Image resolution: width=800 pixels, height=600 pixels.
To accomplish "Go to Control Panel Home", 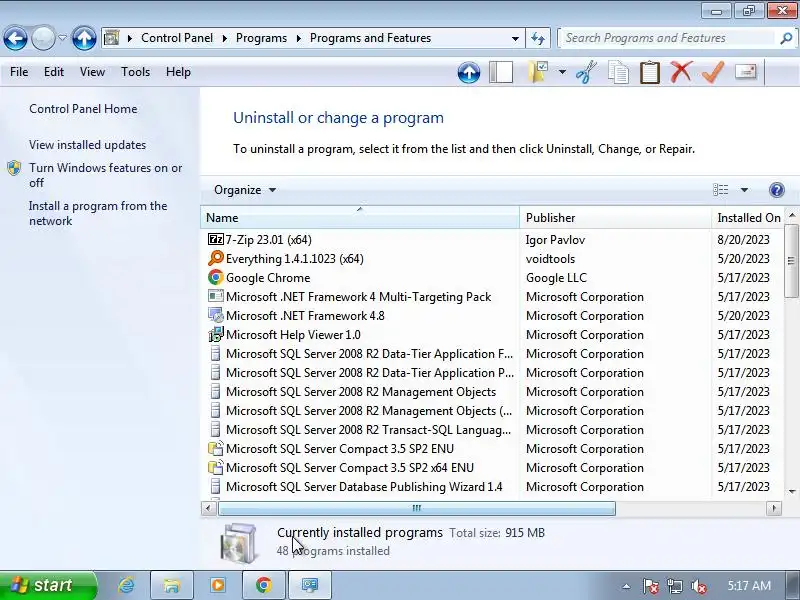I will point(83,109).
